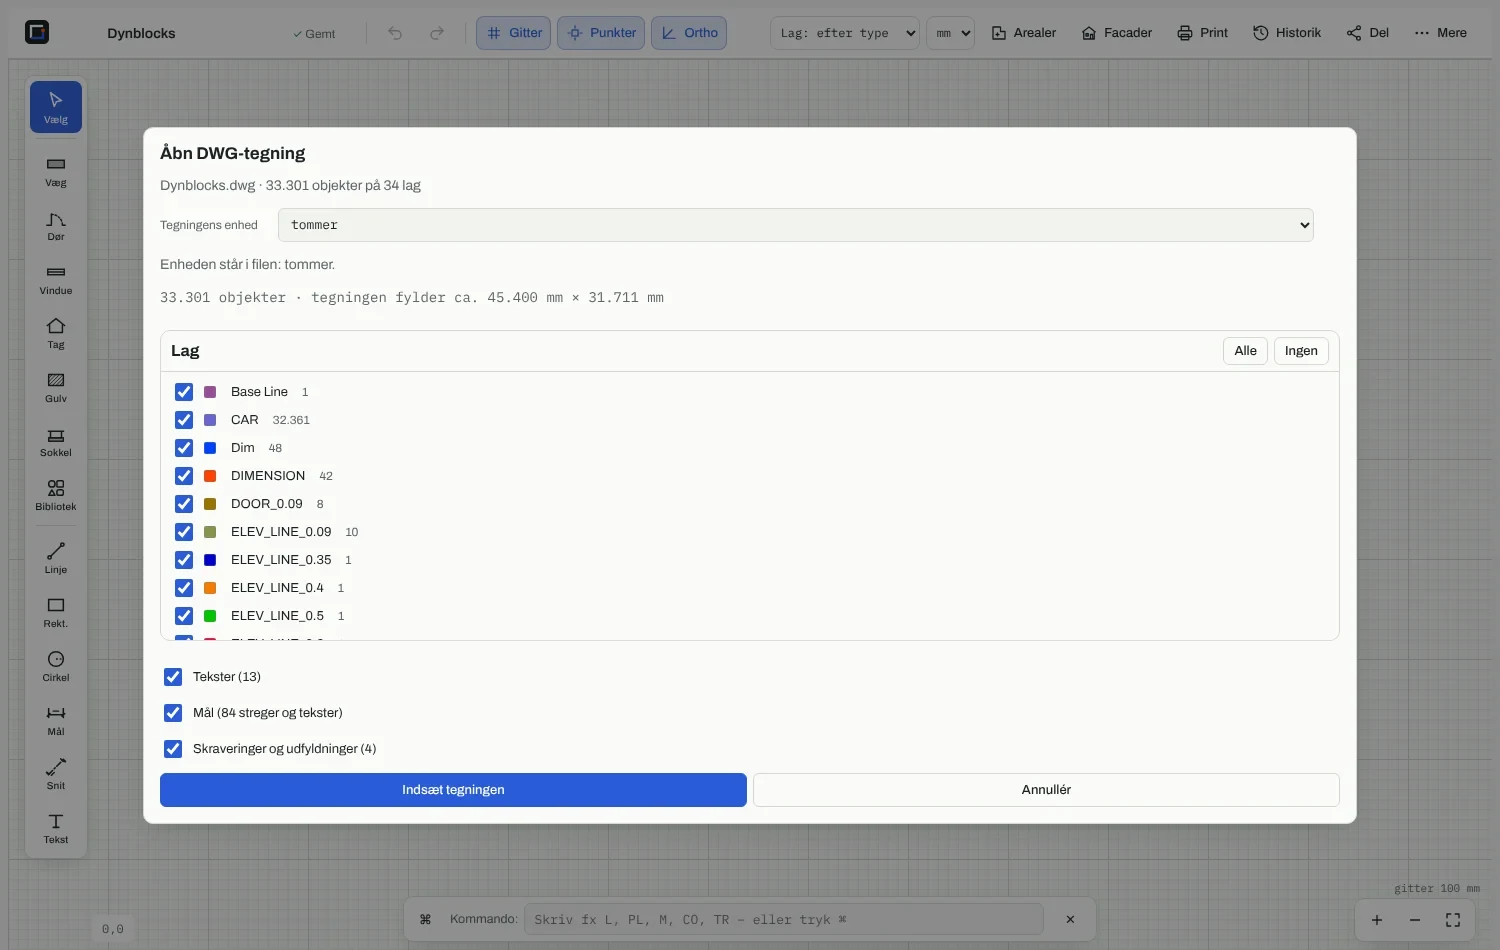This screenshot has height=950, width=1500.
Task: Open the Mere menu
Action: (1441, 33)
